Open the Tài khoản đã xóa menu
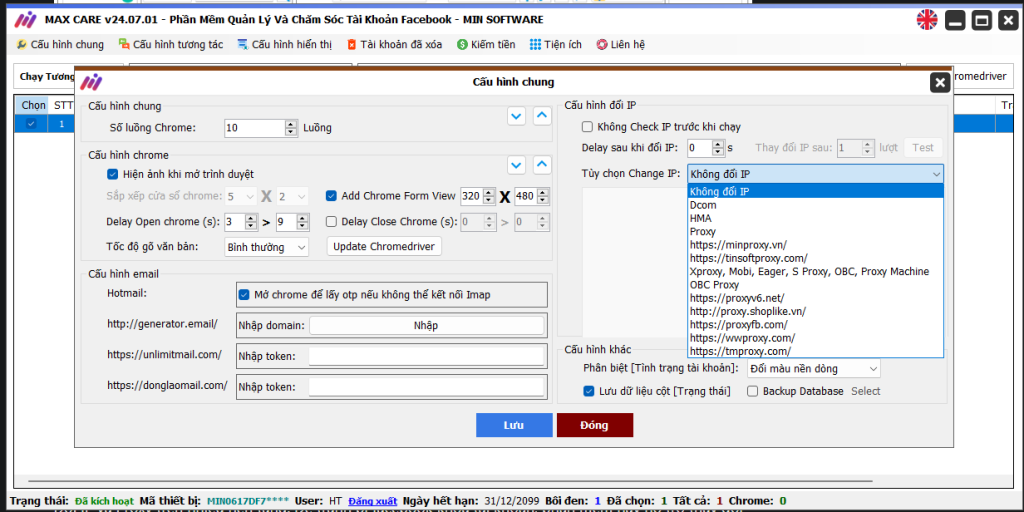 394,44
